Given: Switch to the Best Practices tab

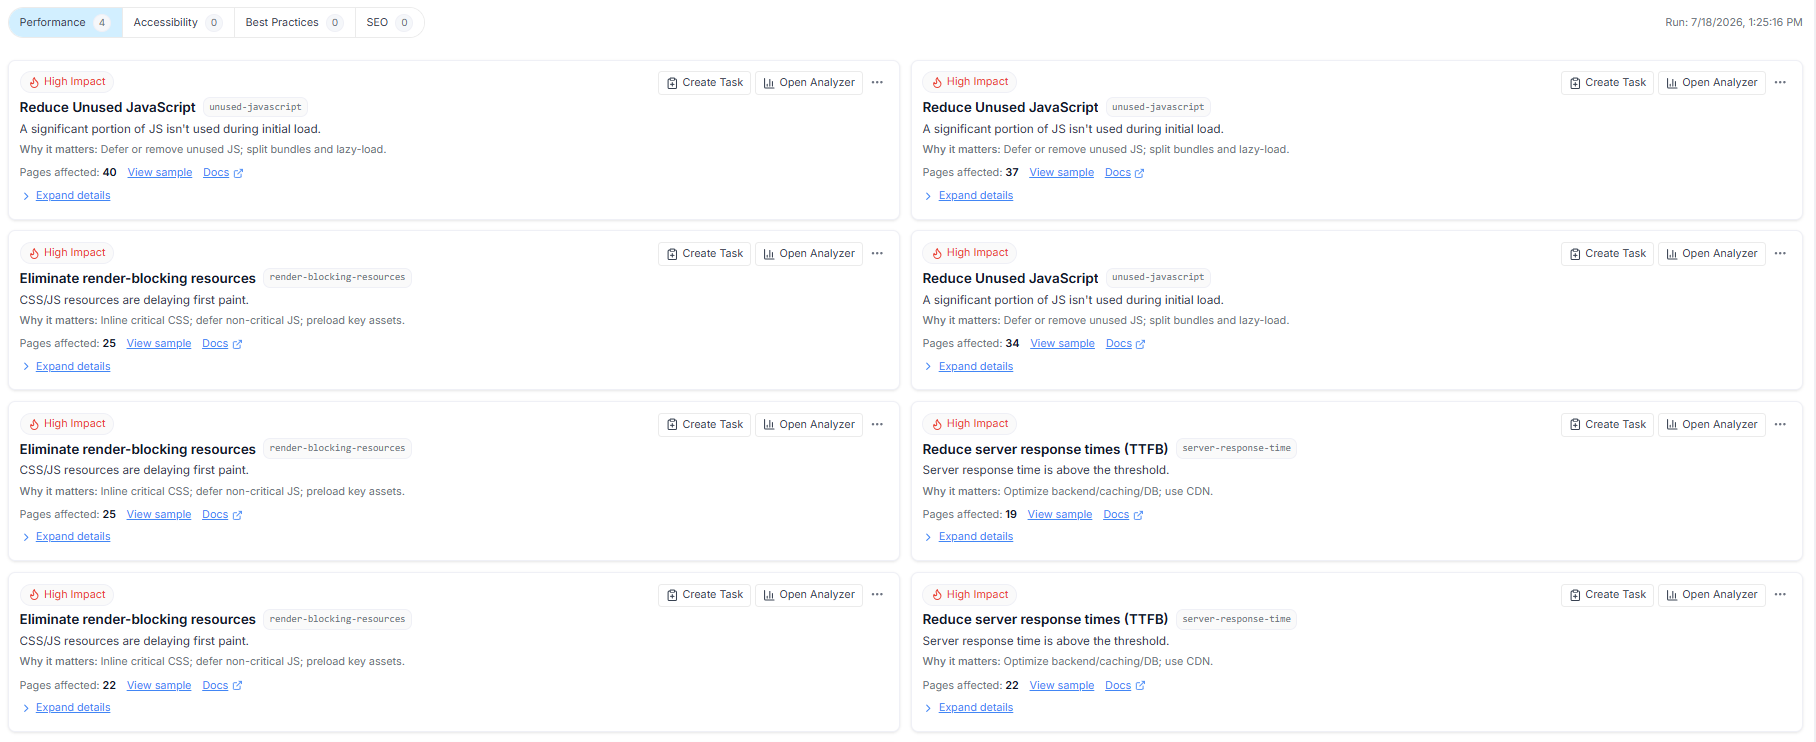Looking at the screenshot, I should tap(294, 22).
